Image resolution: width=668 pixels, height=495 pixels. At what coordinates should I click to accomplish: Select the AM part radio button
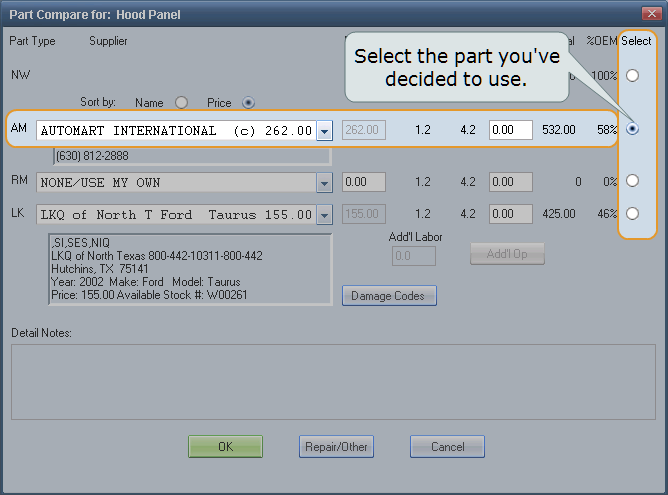click(632, 130)
